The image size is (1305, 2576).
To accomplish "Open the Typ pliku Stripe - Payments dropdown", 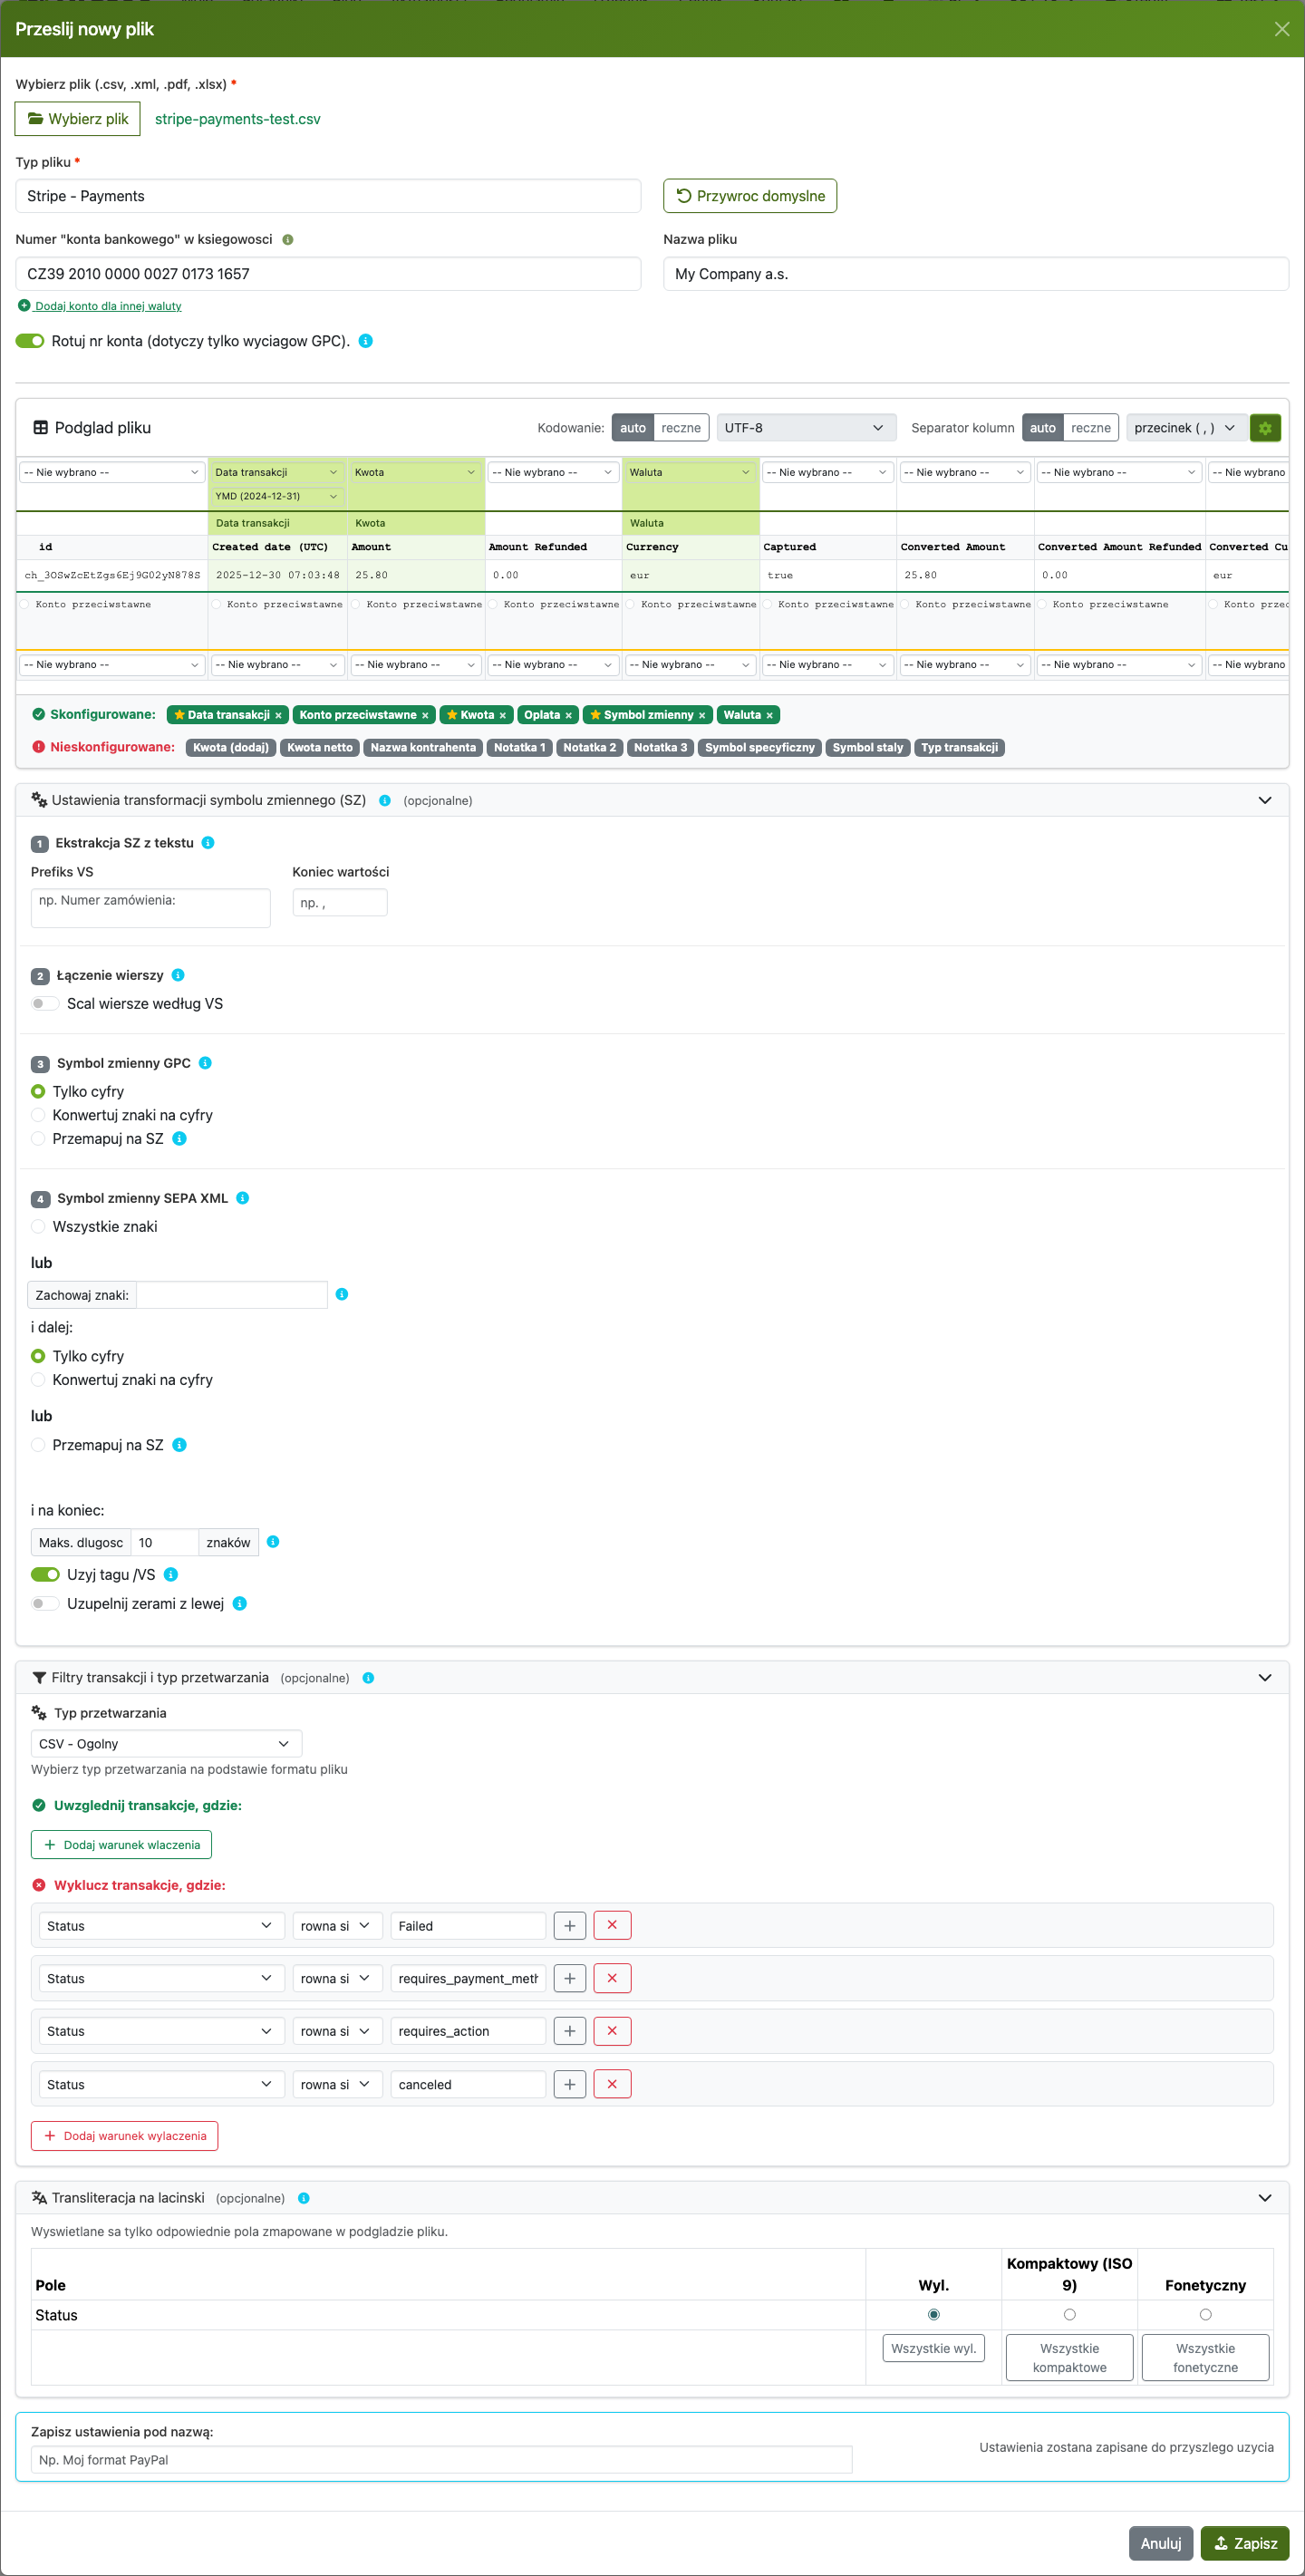I will pos(328,196).
